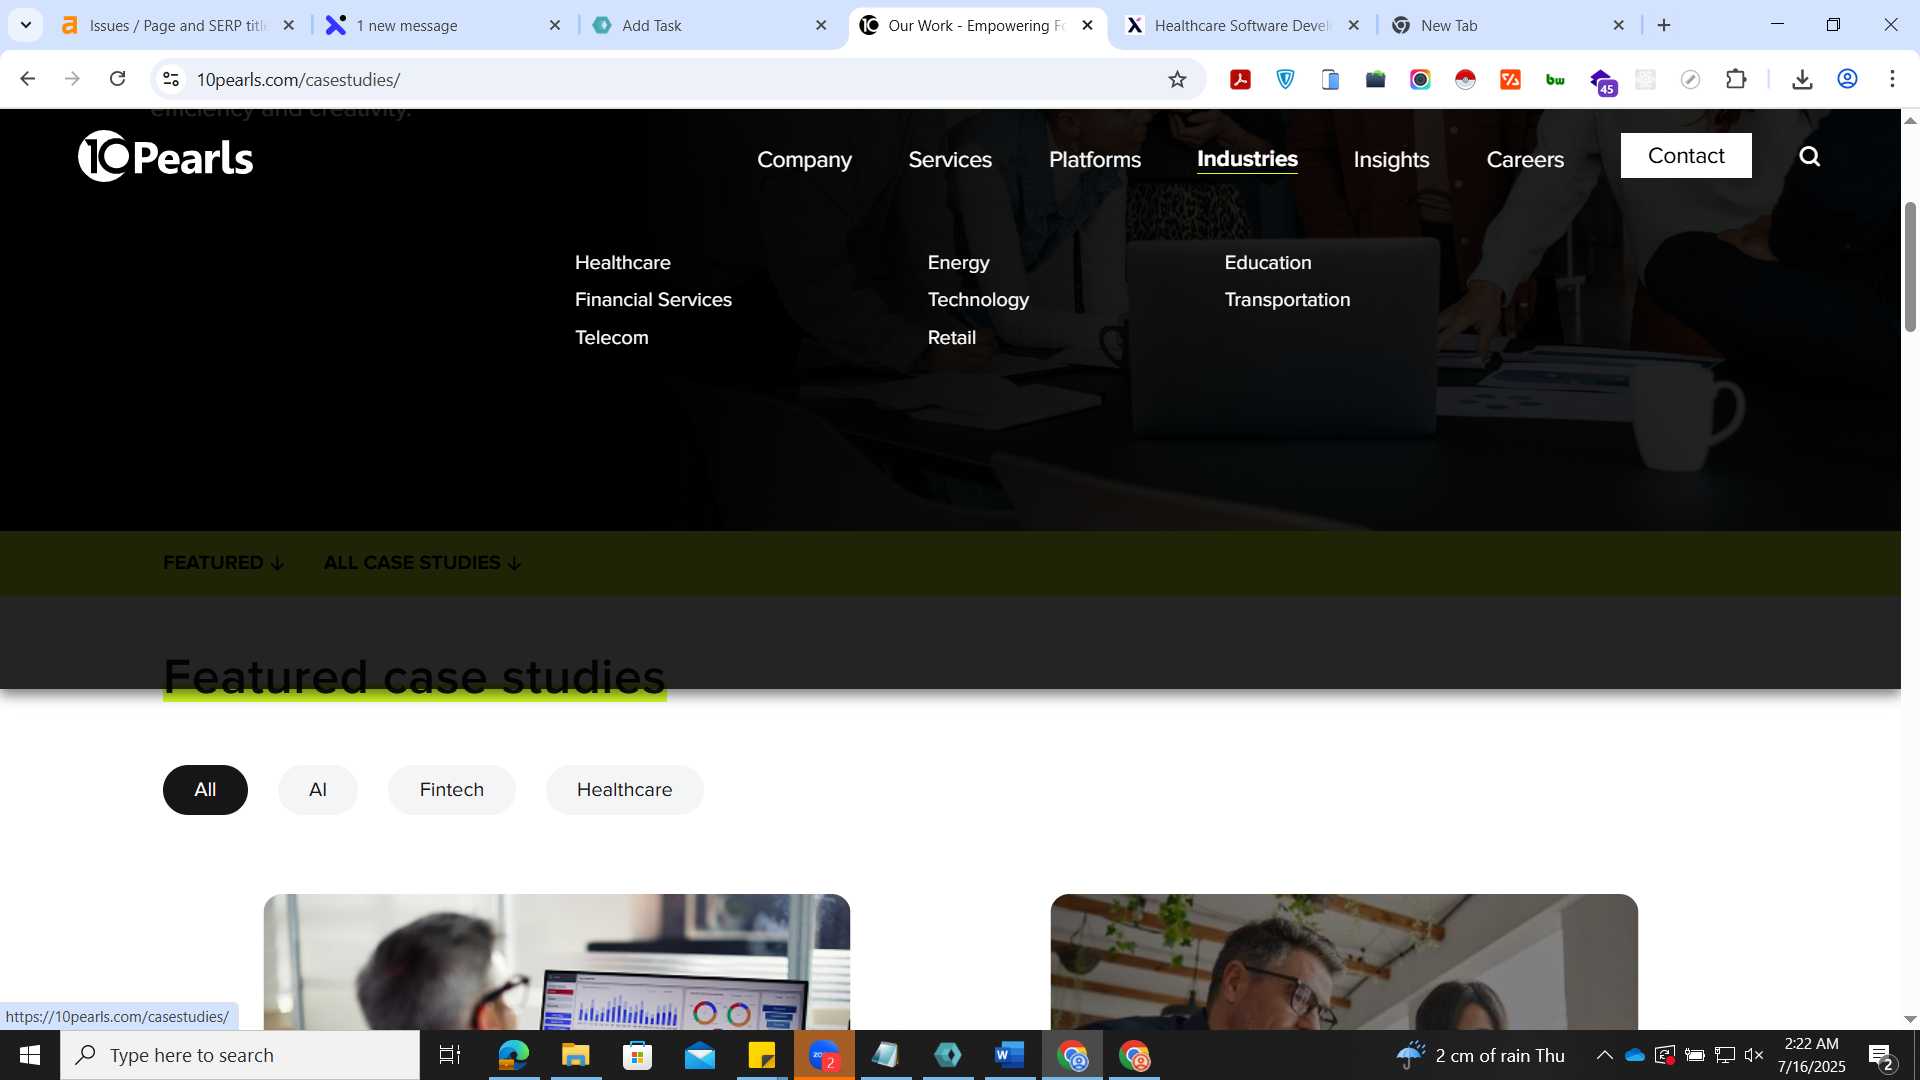Open the Industries menu

coord(1247,159)
